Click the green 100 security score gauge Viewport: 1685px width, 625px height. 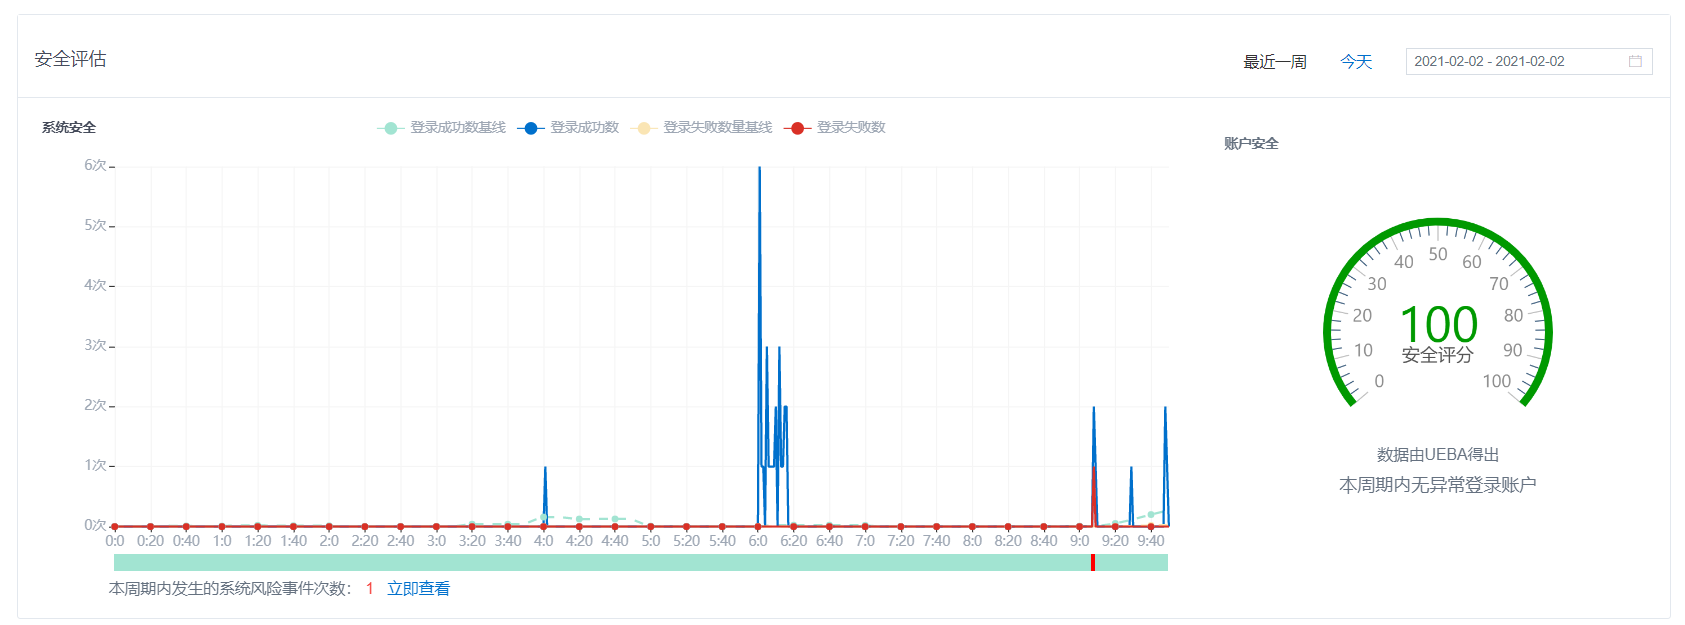(x=1437, y=325)
